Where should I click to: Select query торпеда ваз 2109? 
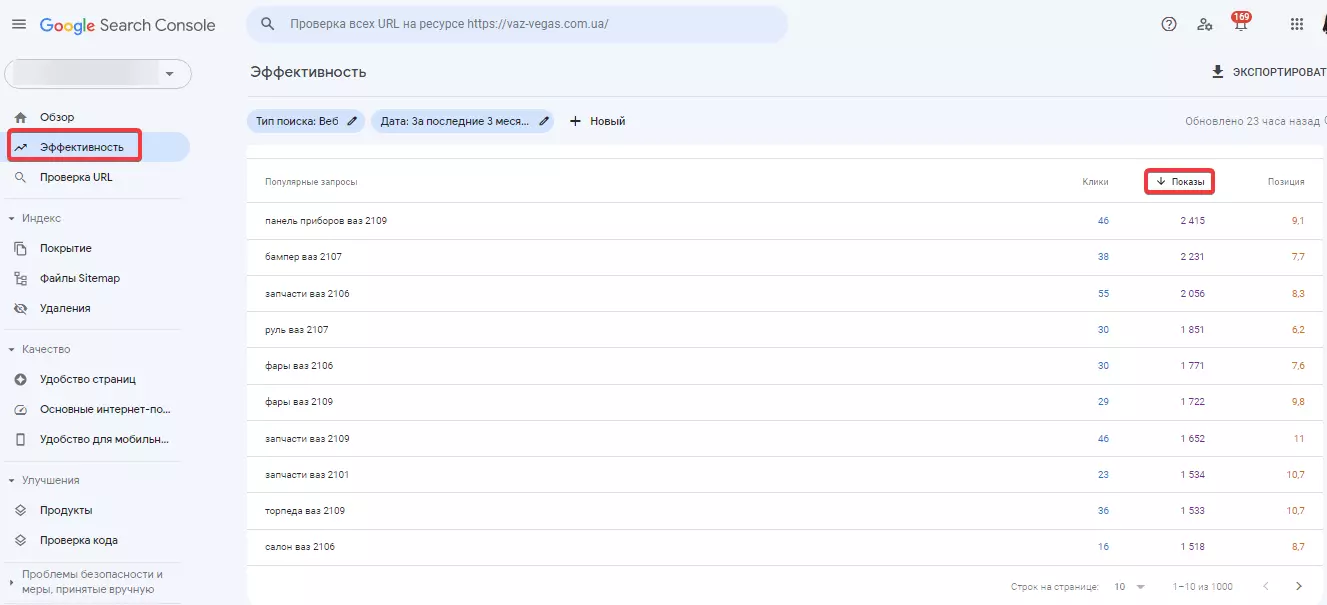(x=305, y=510)
